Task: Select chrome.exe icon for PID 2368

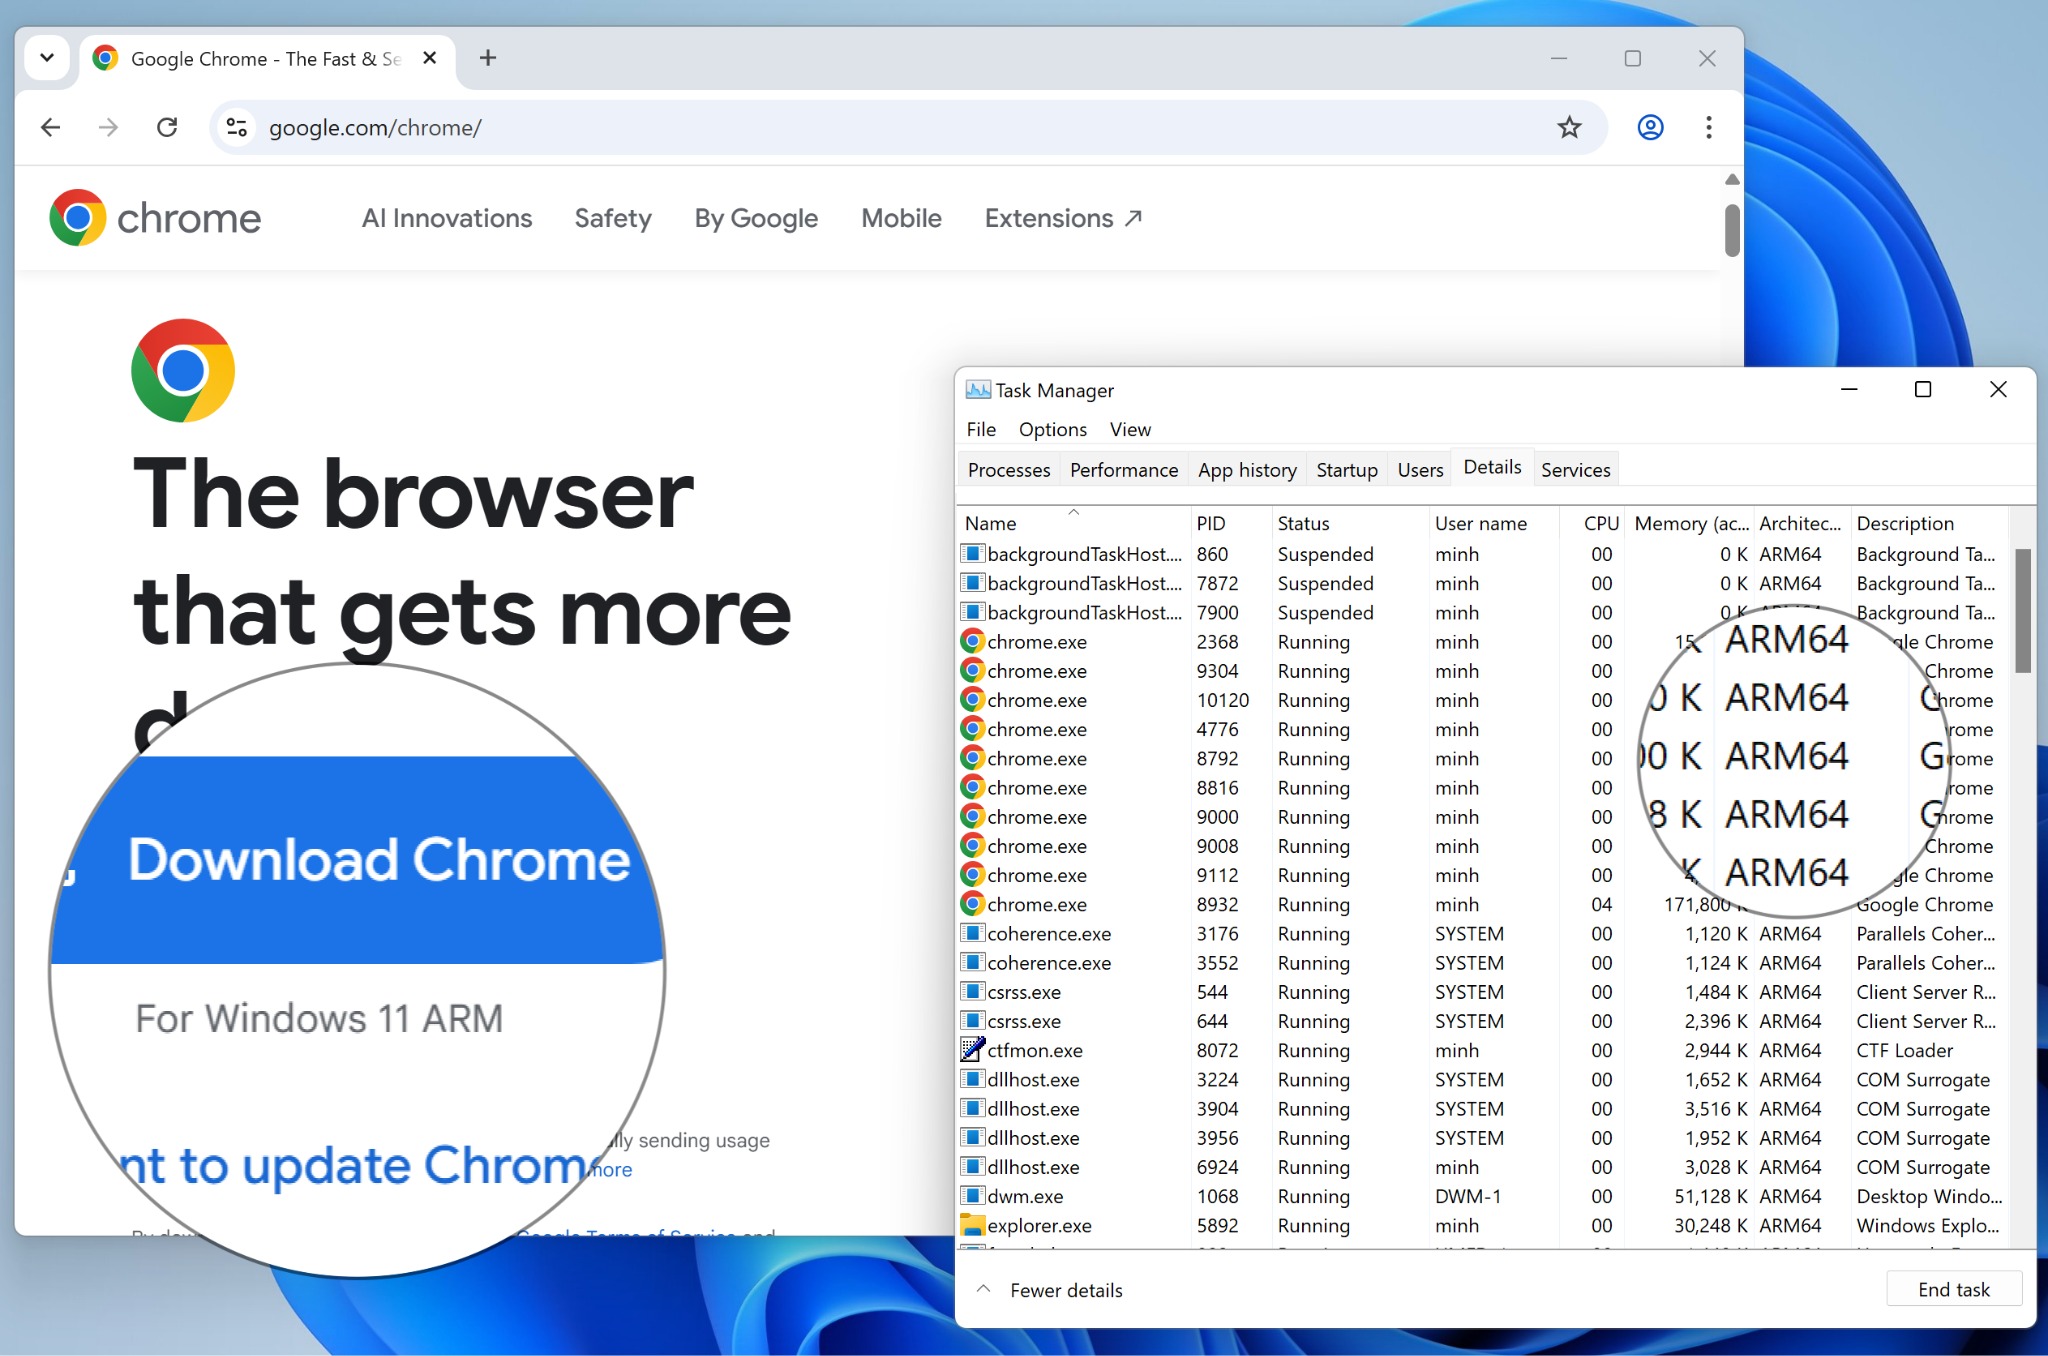Action: tap(972, 641)
